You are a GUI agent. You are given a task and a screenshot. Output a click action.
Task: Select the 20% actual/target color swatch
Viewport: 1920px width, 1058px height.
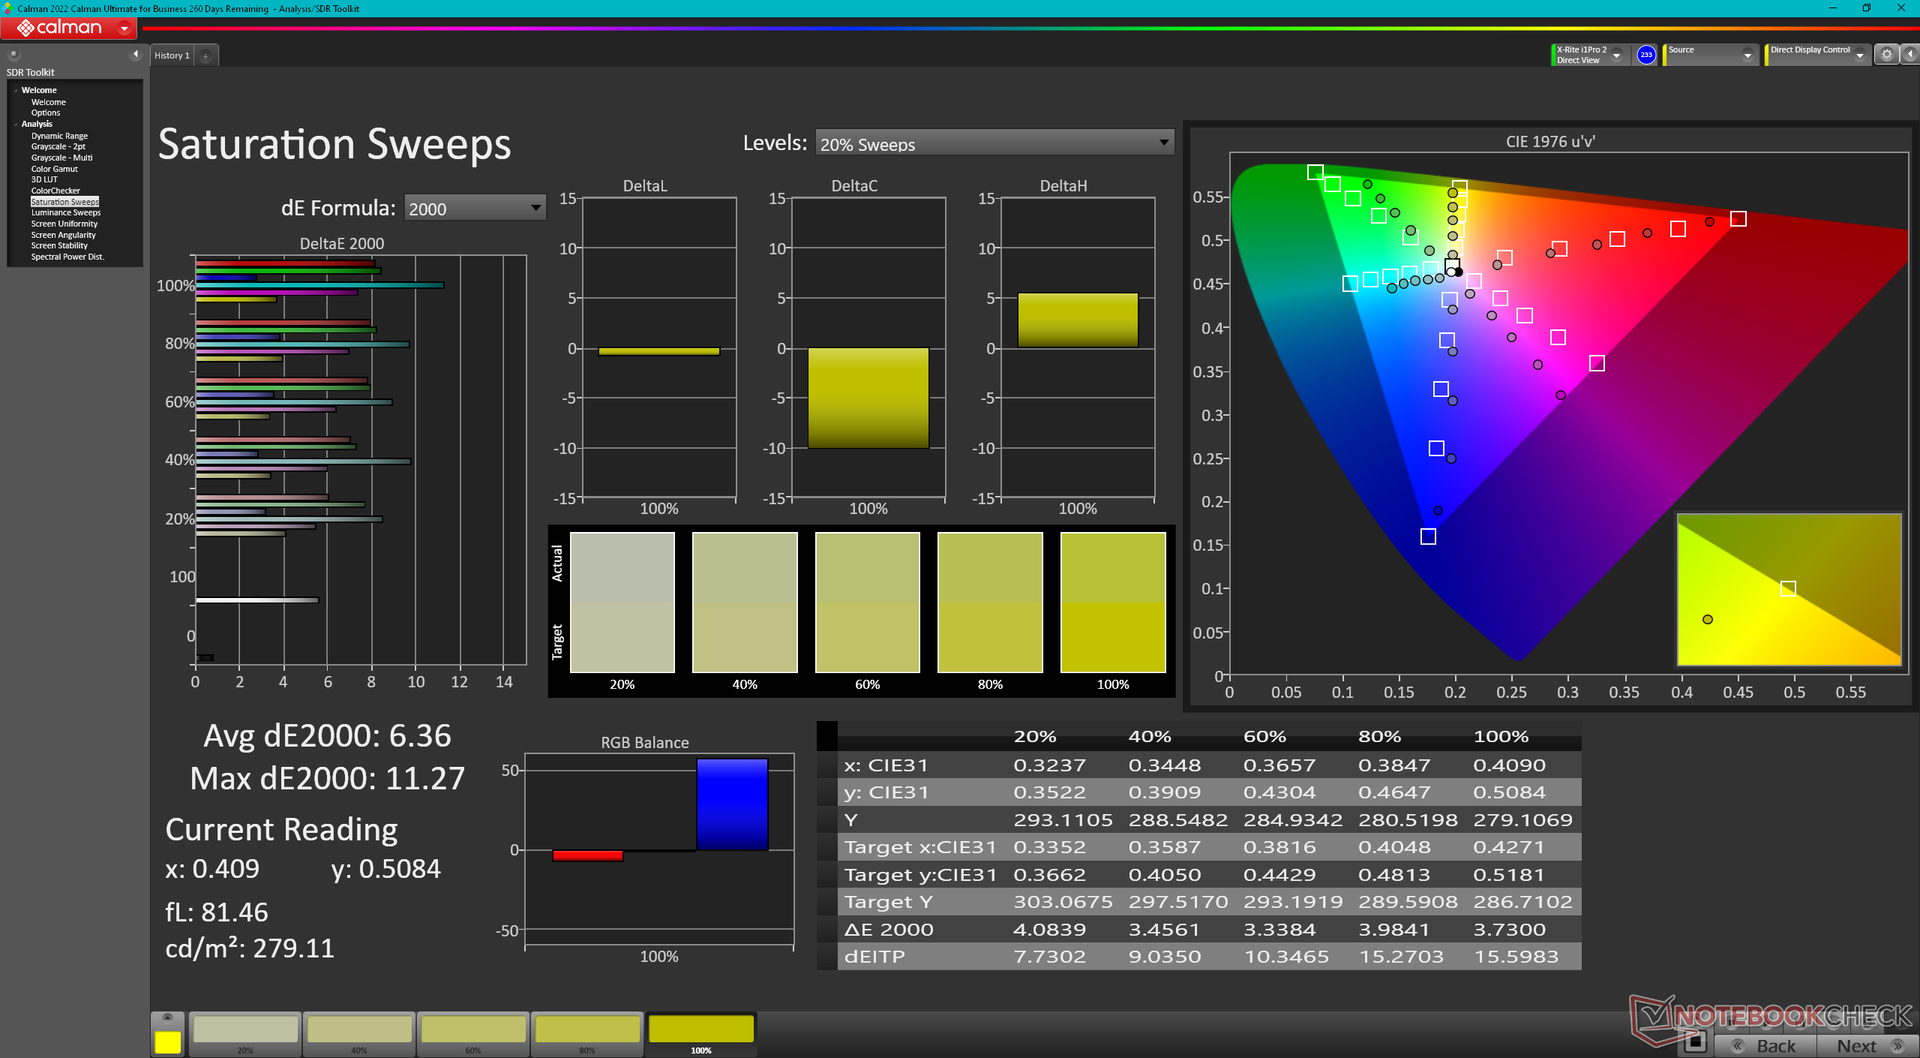click(x=622, y=602)
